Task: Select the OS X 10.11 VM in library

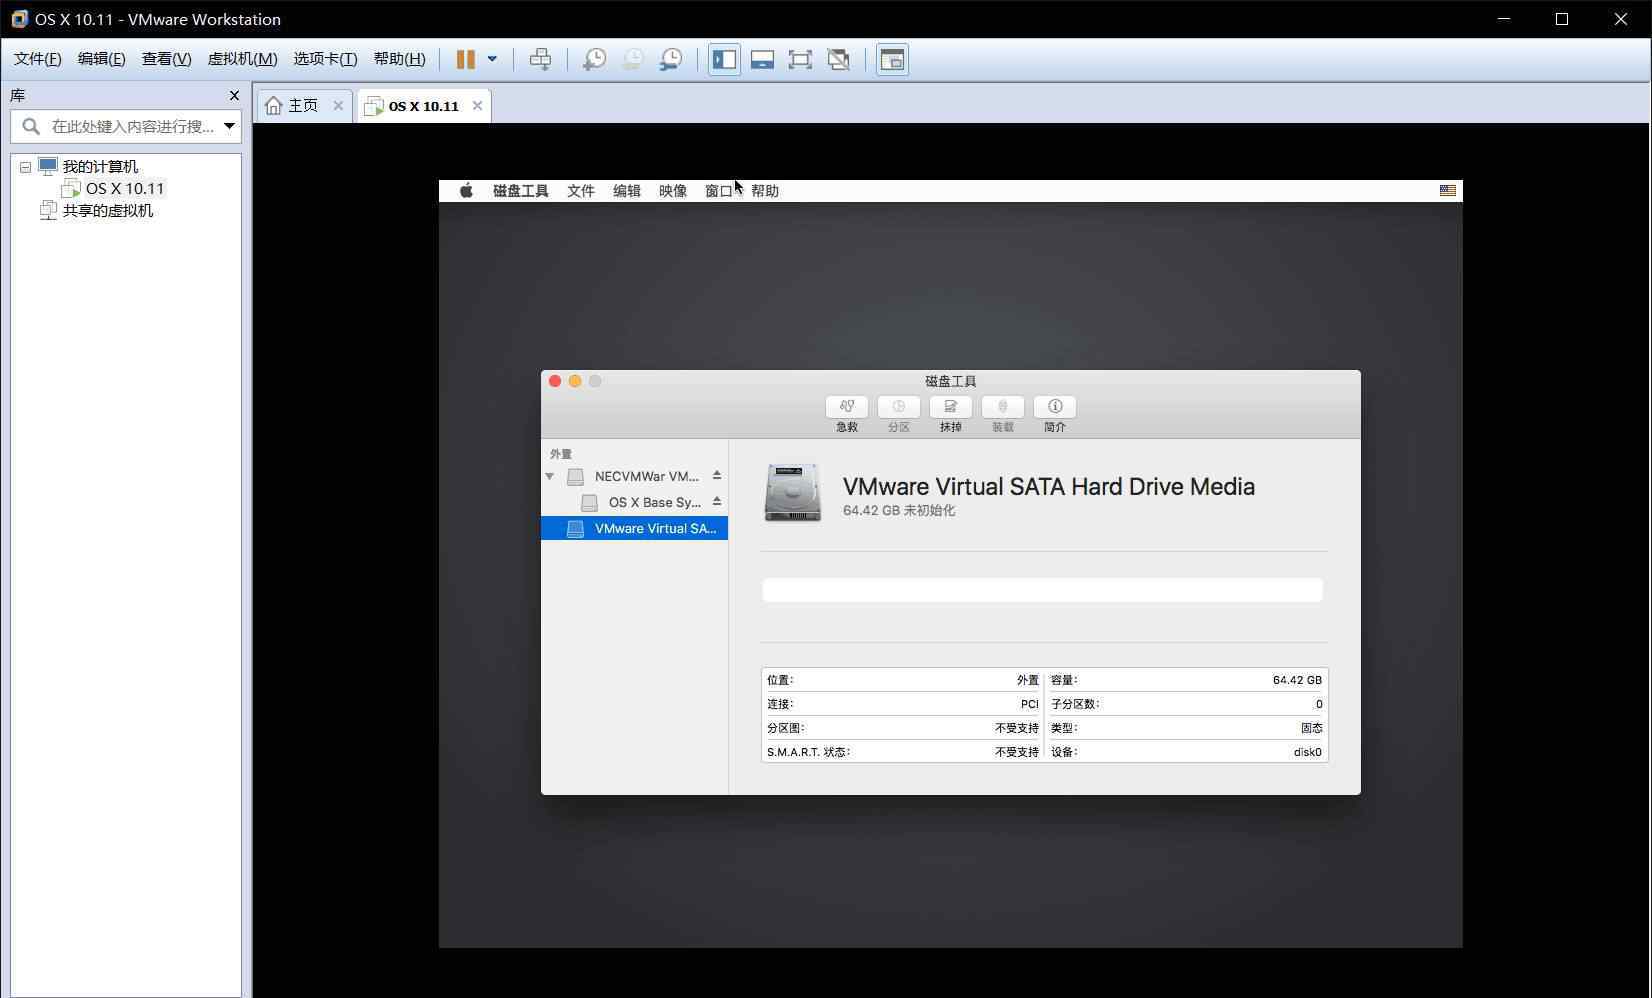Action: (x=124, y=188)
